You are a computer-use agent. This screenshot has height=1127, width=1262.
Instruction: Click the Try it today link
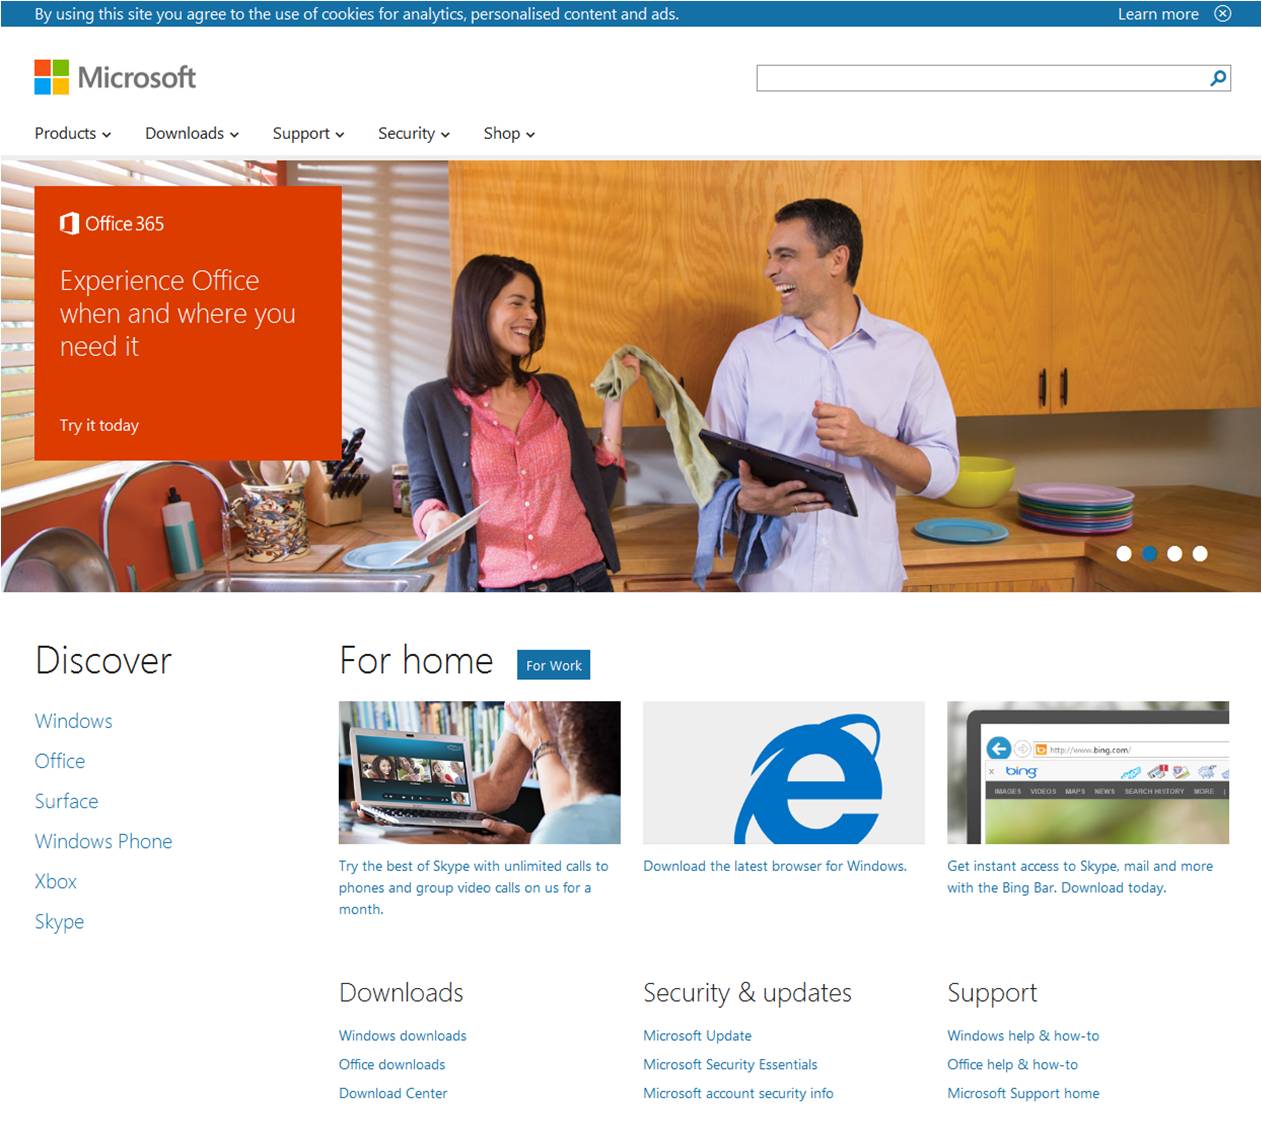(99, 425)
